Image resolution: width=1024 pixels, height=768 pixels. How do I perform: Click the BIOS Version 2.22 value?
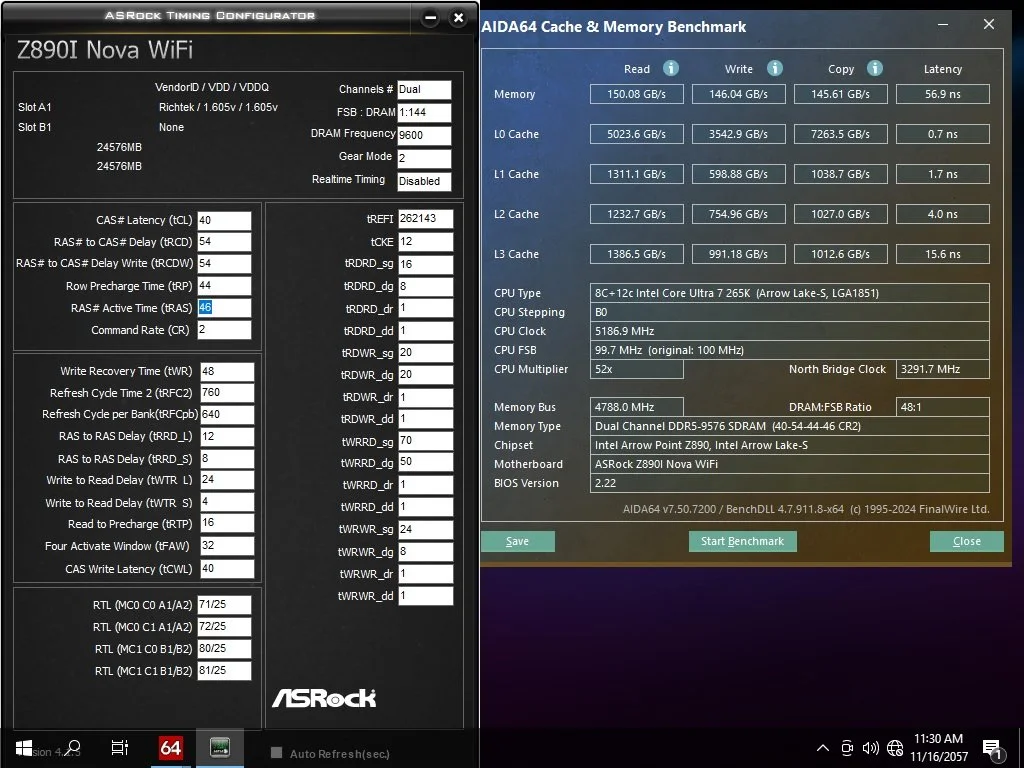[x=790, y=483]
